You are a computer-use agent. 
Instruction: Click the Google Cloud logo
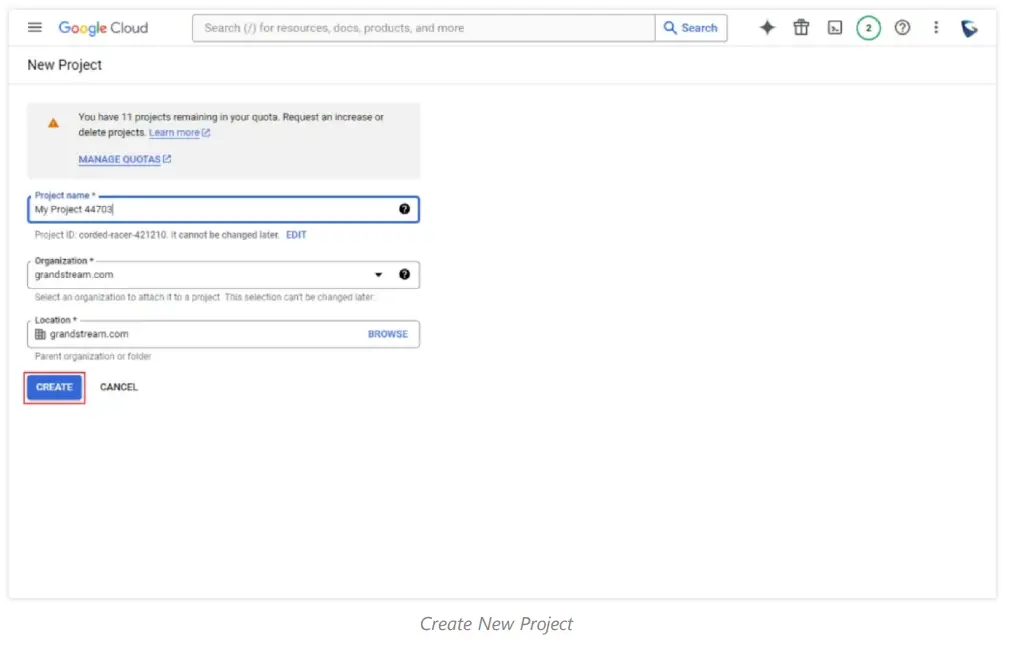[103, 28]
